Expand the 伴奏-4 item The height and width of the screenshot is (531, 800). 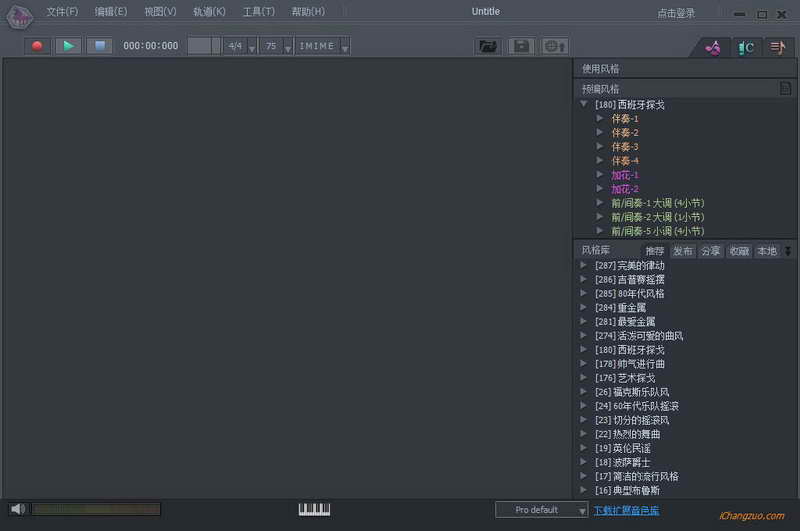[x=600, y=161]
